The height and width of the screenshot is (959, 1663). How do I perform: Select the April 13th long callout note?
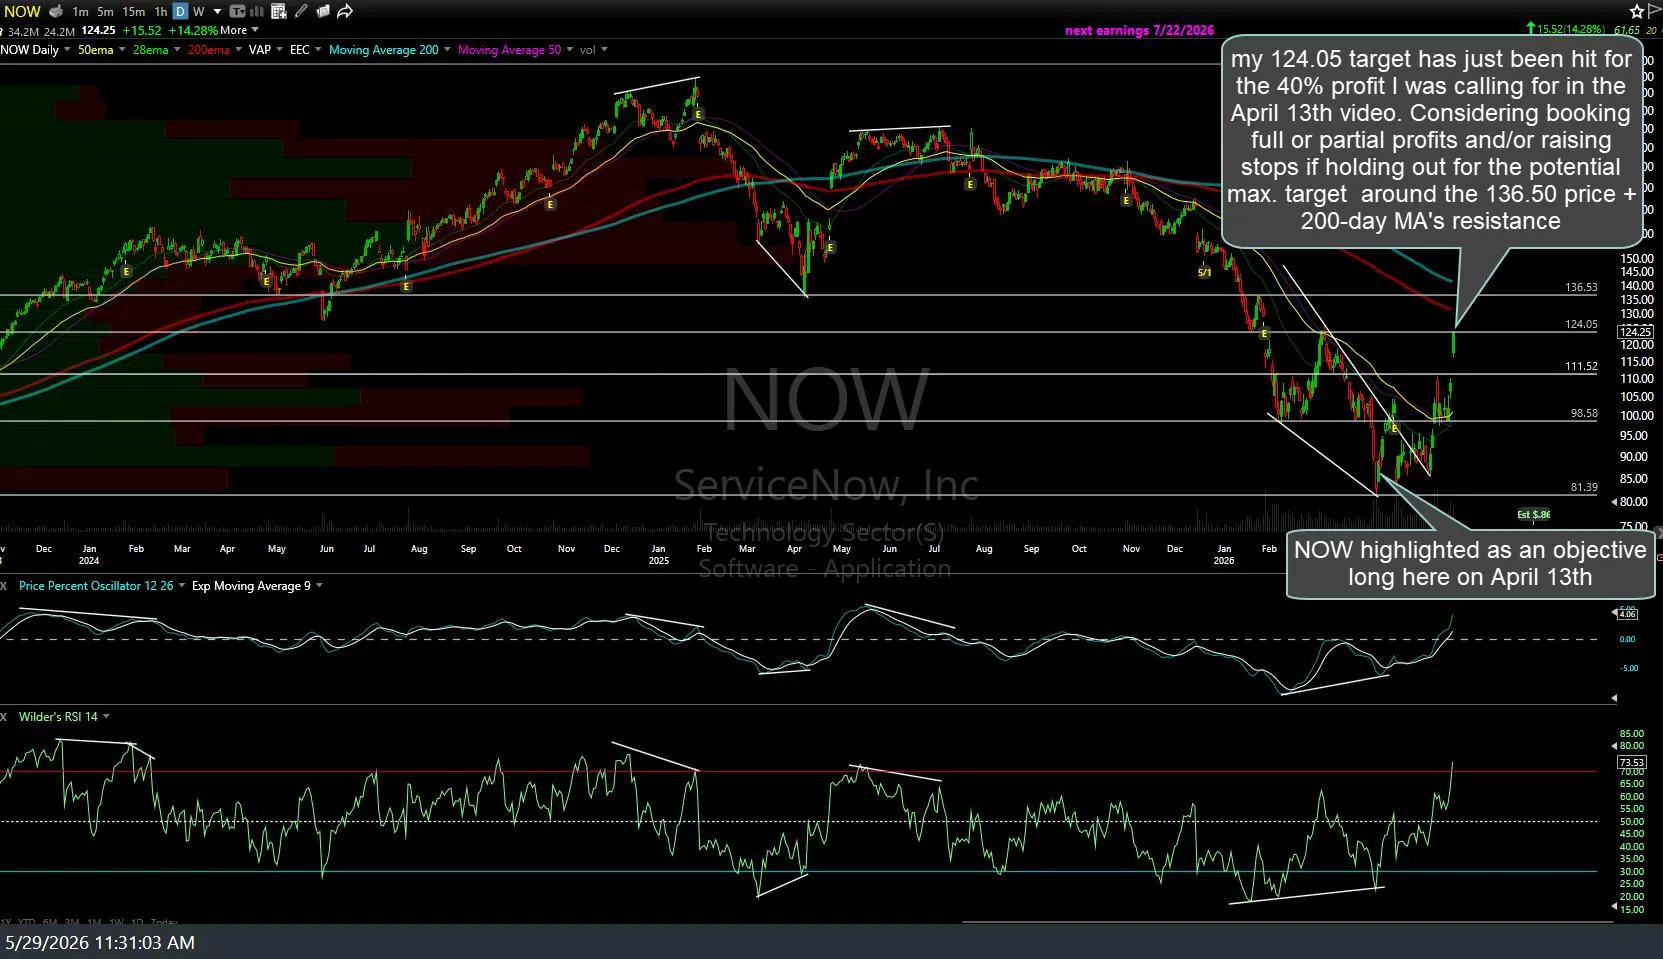(1470, 564)
